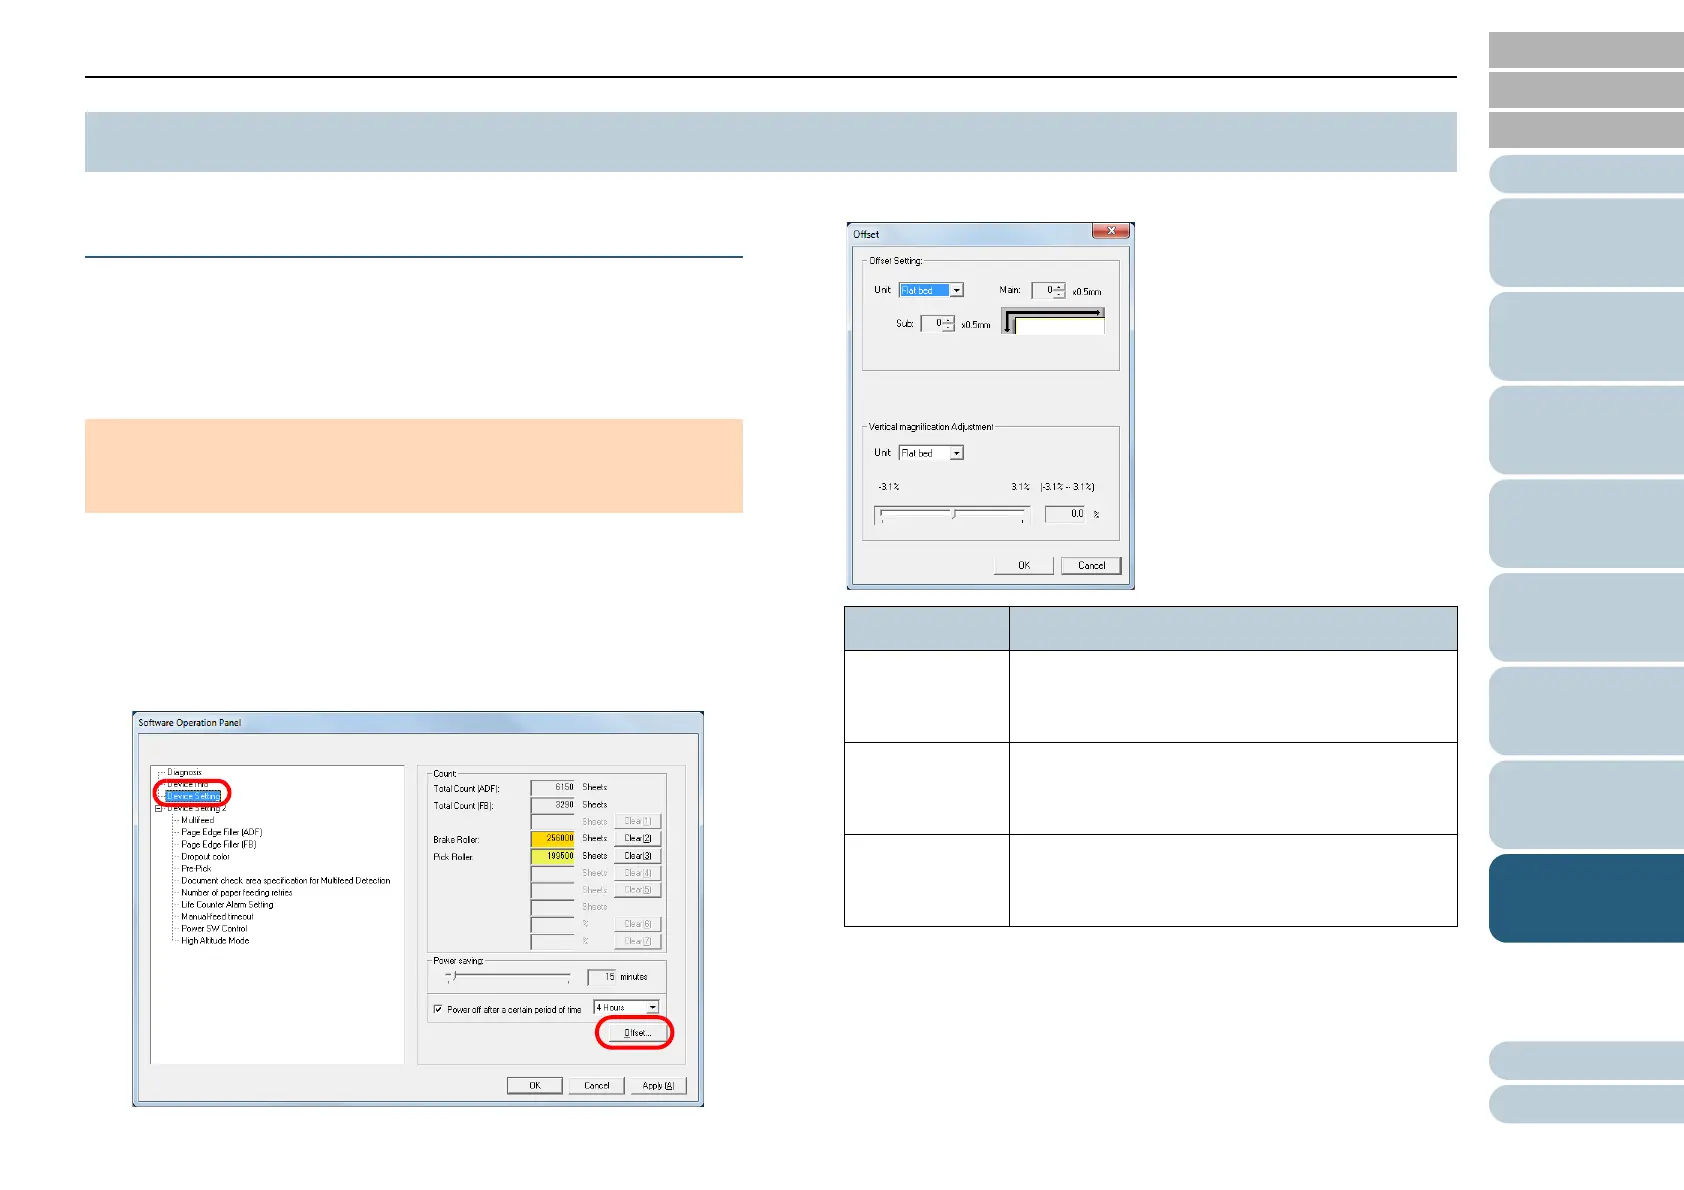Click the greyed-out Clear[4] button
The image size is (1684, 1190).
637,873
